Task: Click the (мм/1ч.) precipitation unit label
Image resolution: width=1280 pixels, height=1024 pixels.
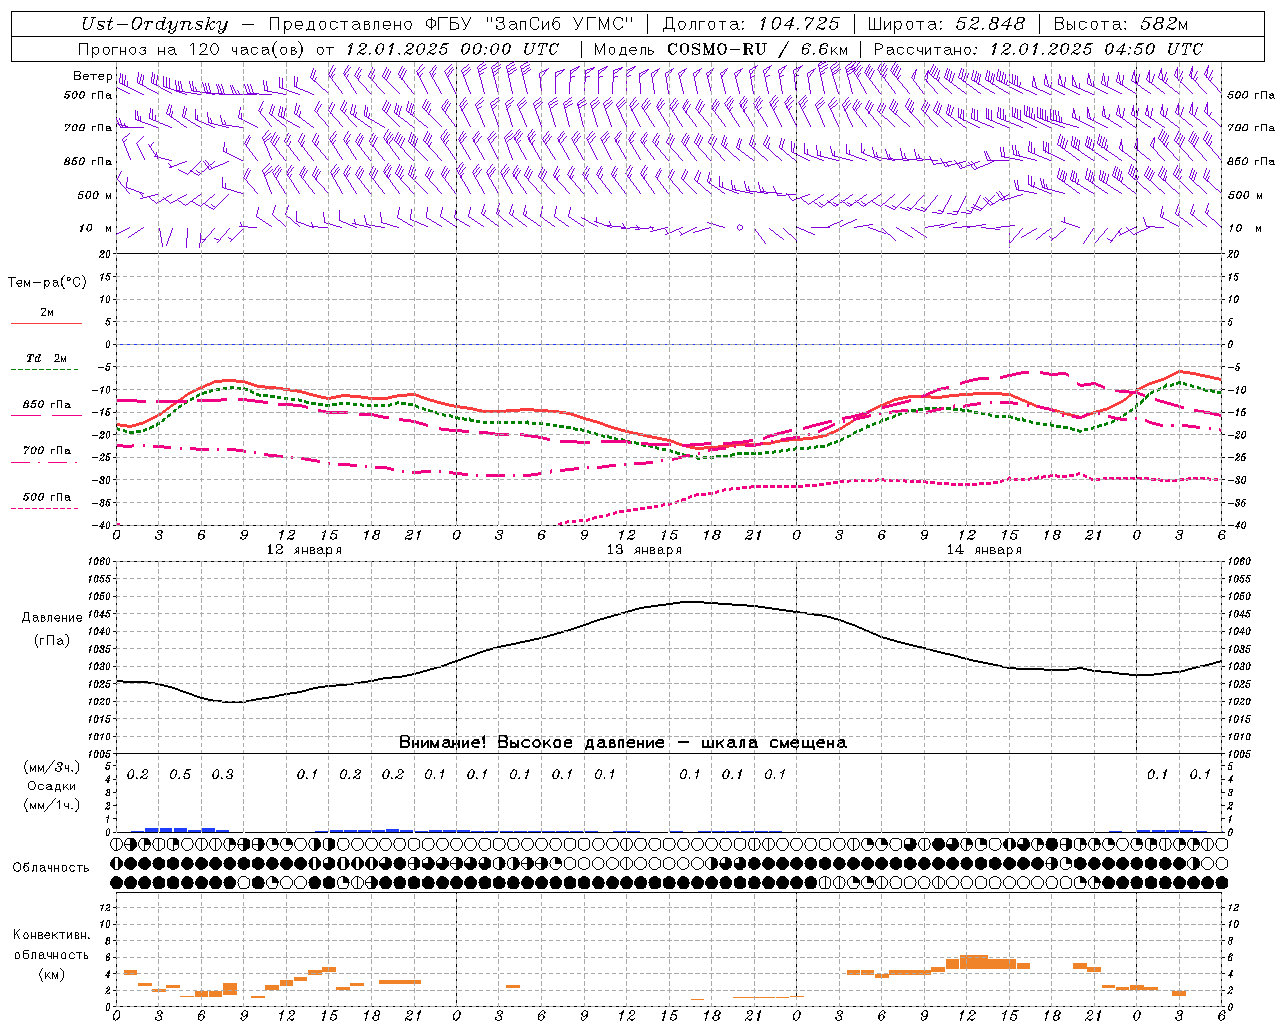Action: coord(51,805)
